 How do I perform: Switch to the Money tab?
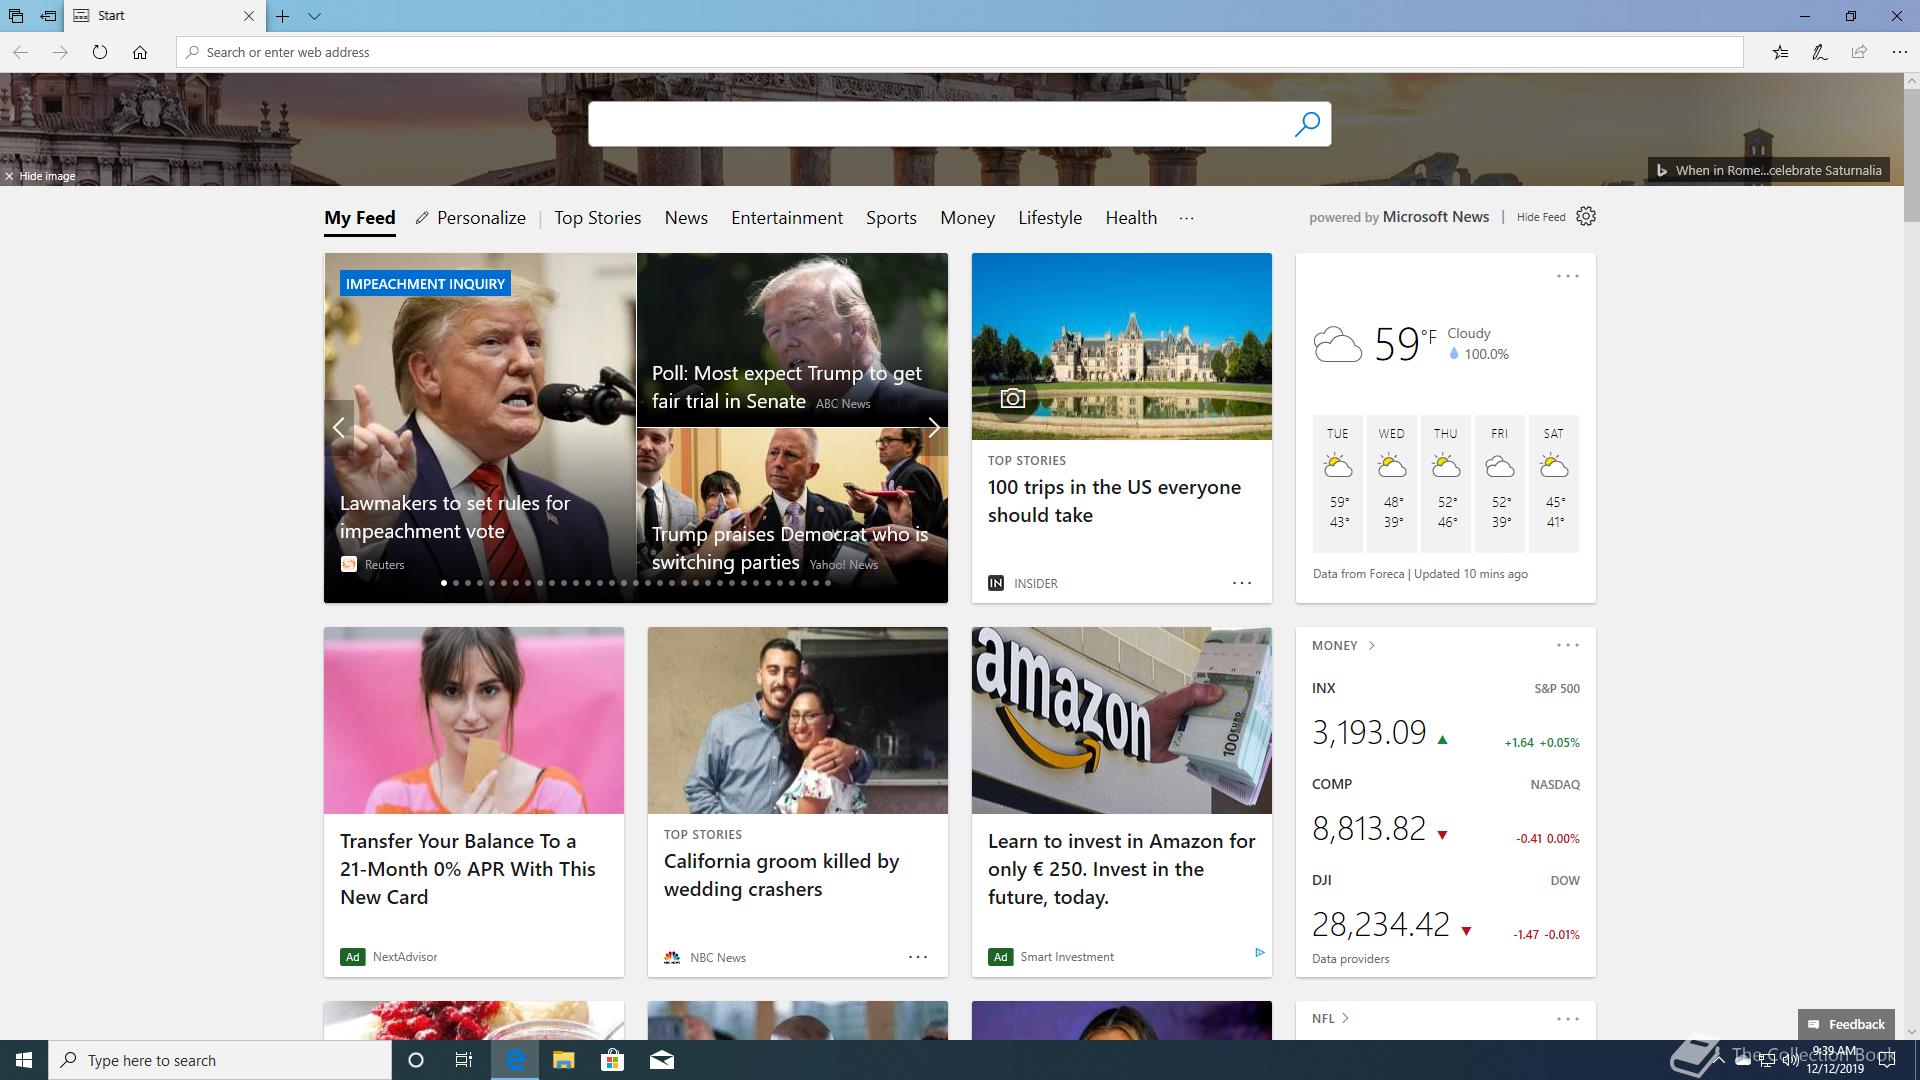pos(967,218)
